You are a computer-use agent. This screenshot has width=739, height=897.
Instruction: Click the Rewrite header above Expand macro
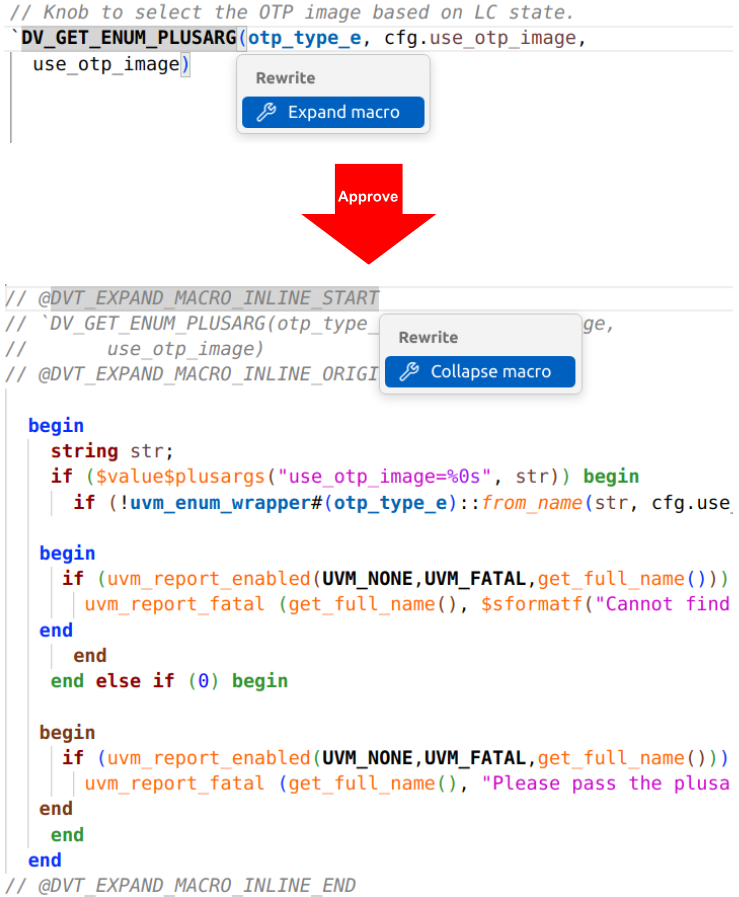point(285,78)
